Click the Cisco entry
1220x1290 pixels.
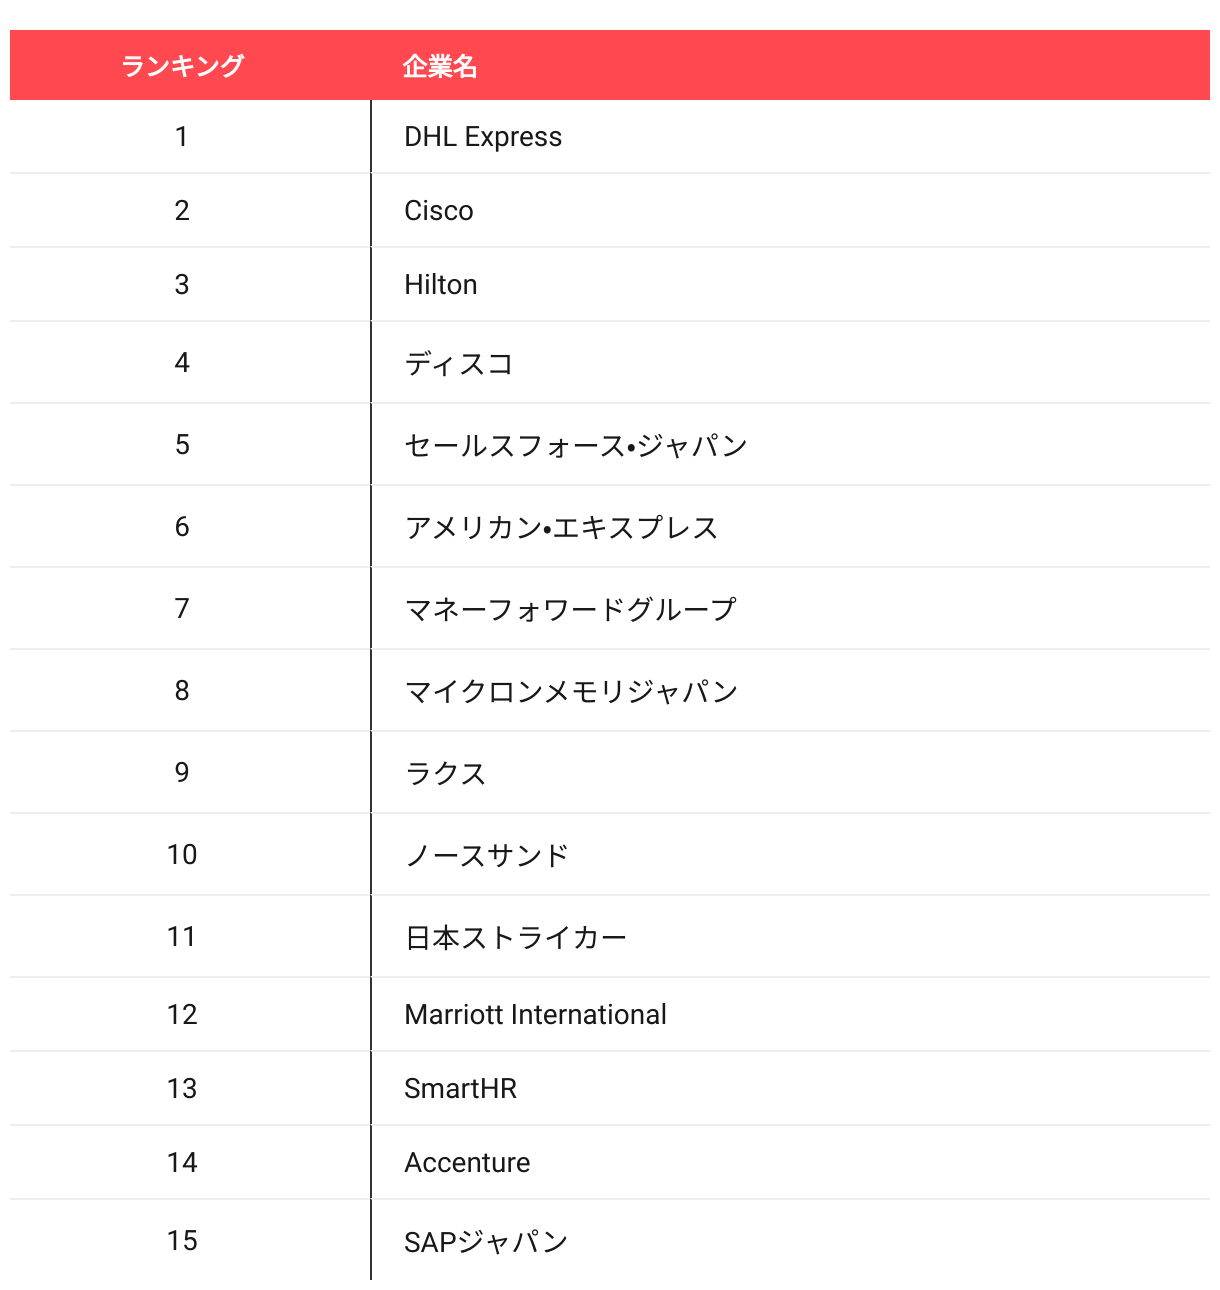pyautogui.click(x=439, y=211)
